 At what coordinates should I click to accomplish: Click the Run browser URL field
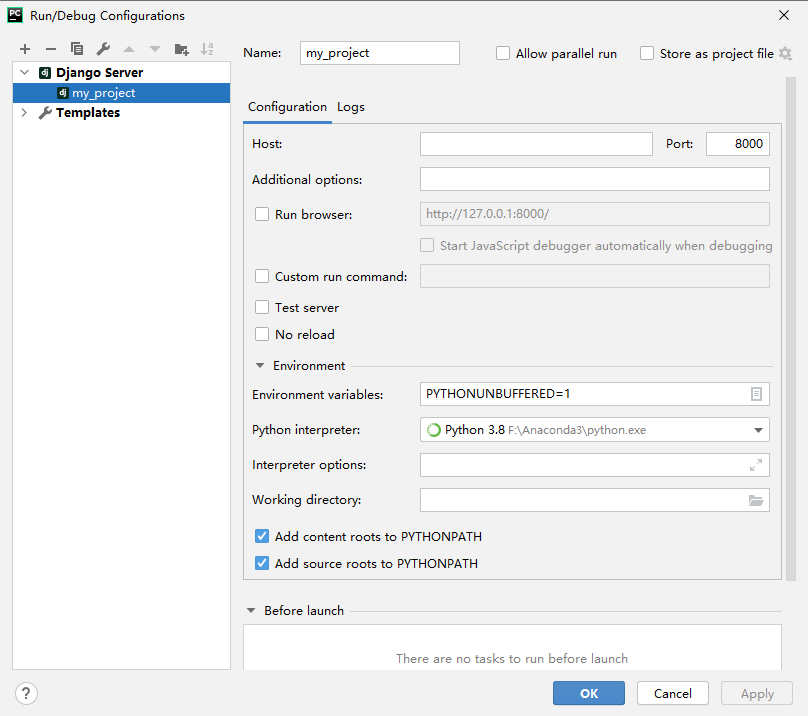point(595,214)
